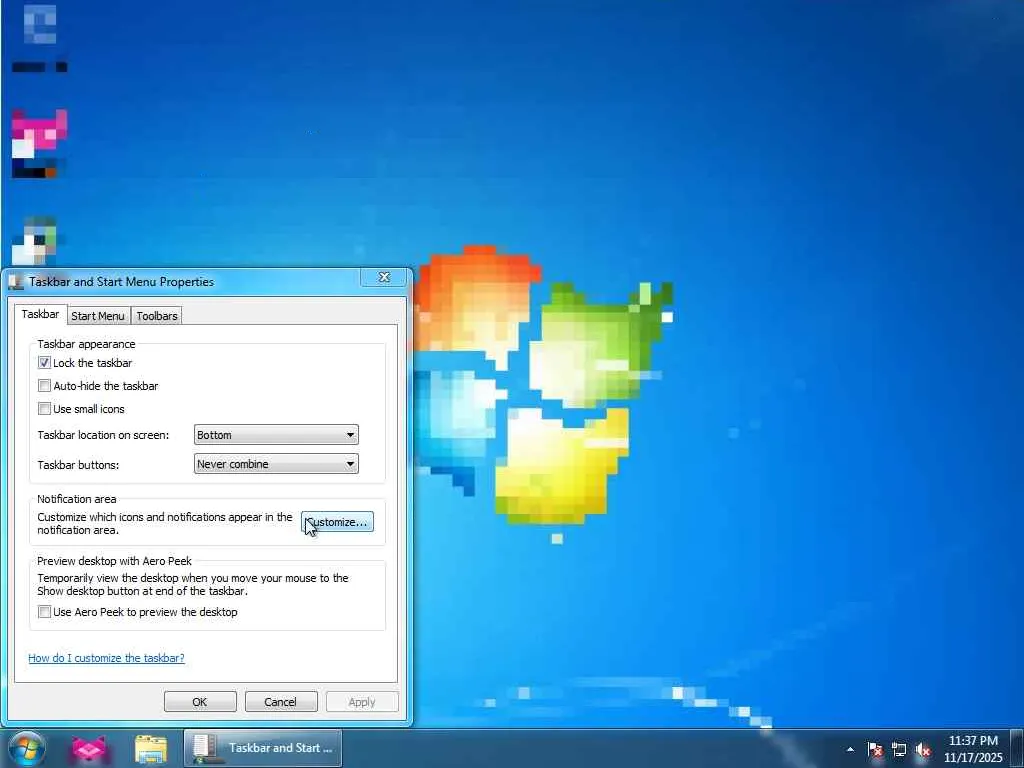Viewport: 1024px width, 768px height.
Task: Switch to the Taskbar tab
Action: click(40, 314)
